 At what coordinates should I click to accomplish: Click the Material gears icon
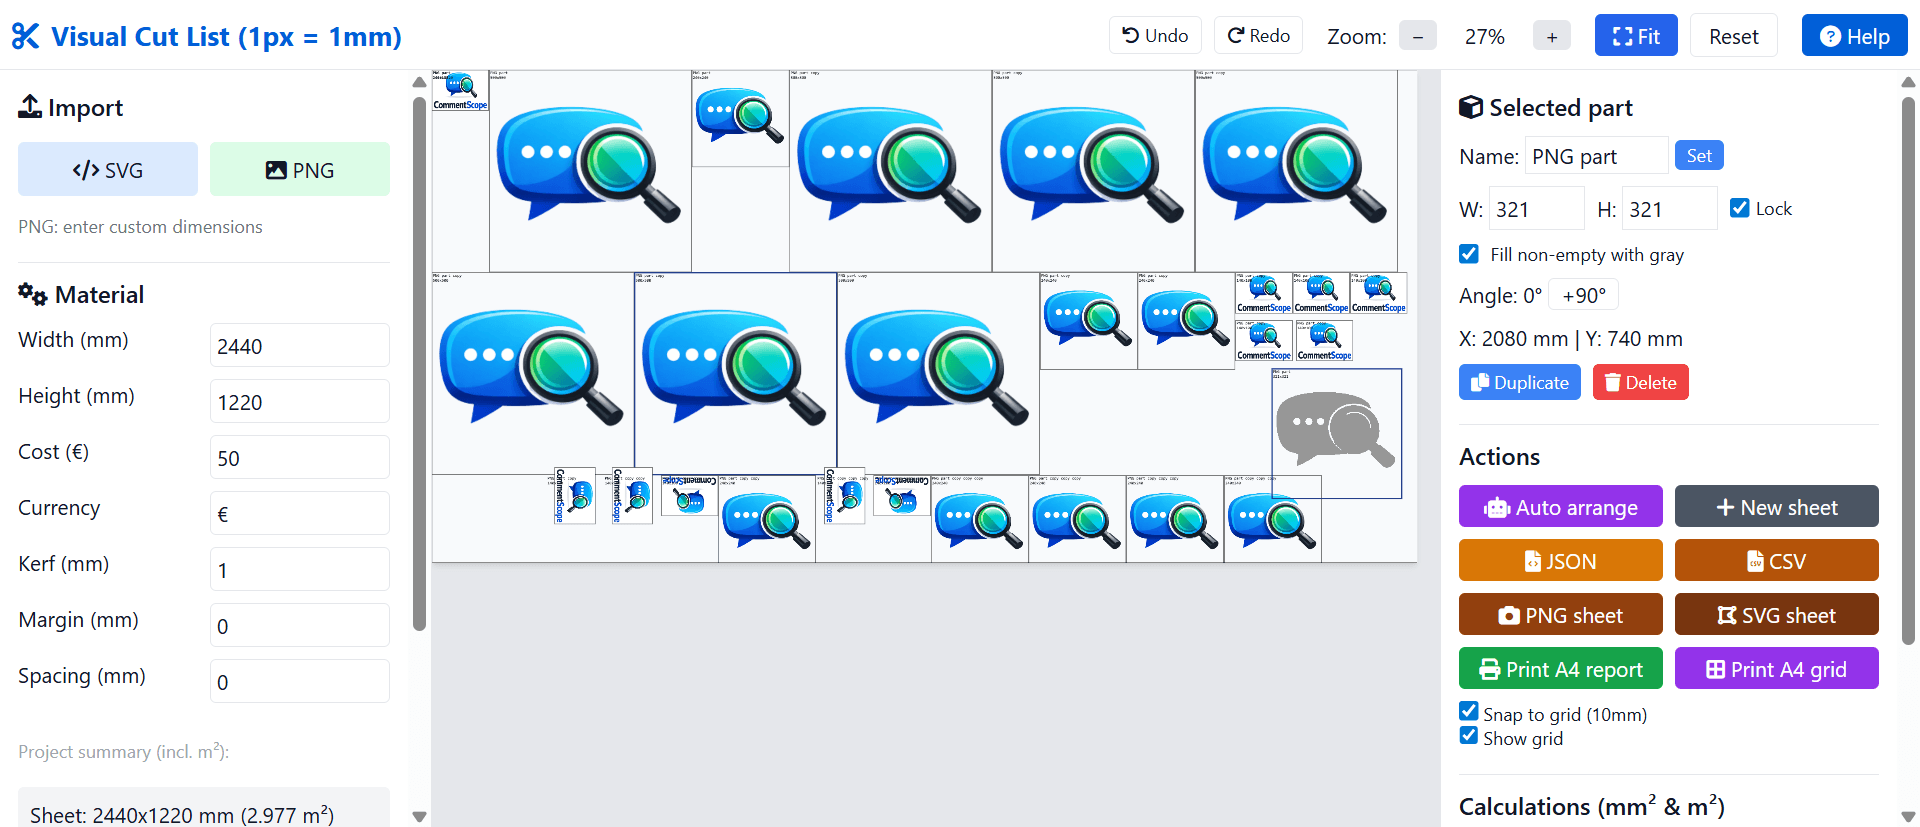click(x=33, y=294)
